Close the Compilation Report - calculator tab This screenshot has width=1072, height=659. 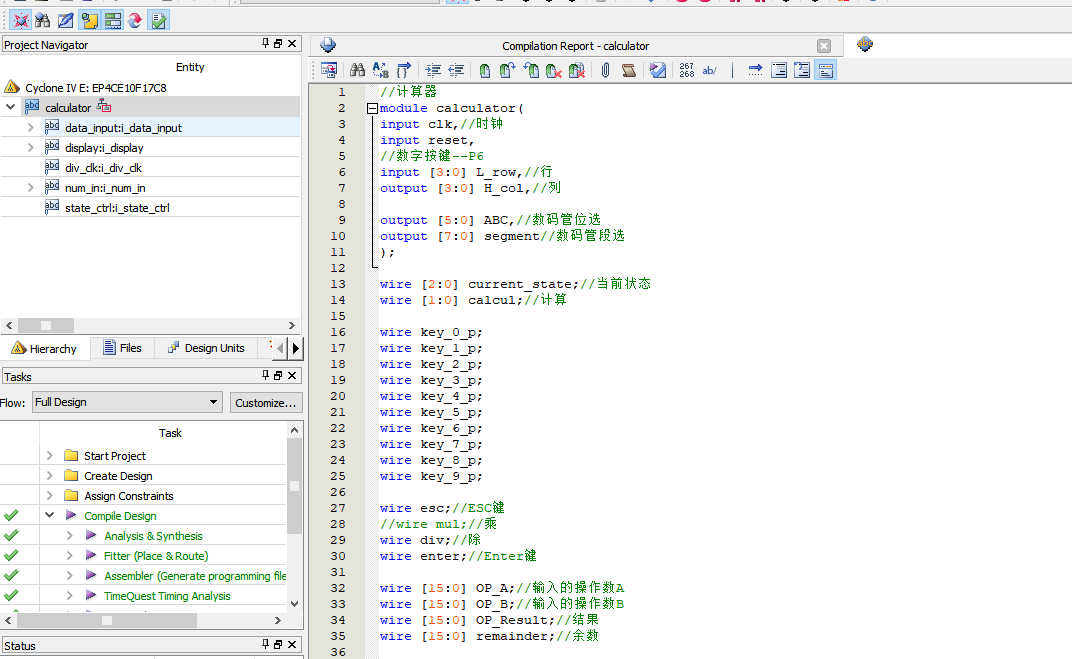(x=824, y=46)
